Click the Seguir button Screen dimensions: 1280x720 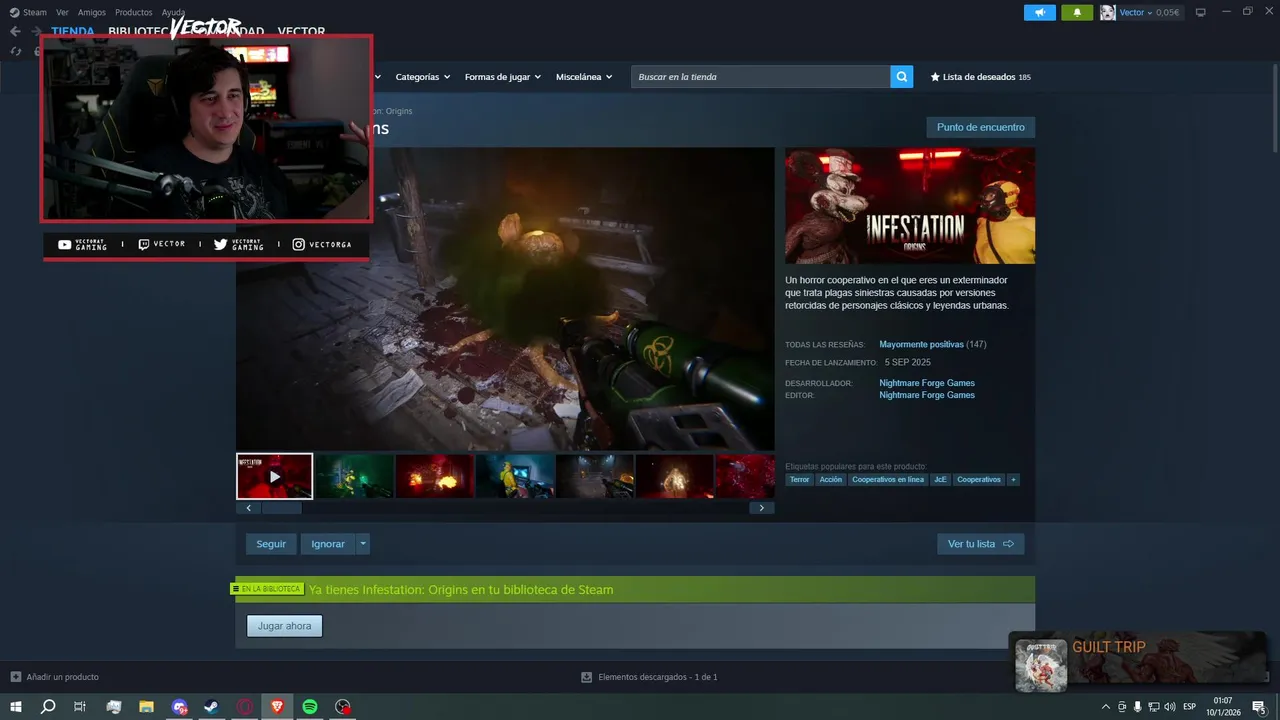click(271, 544)
